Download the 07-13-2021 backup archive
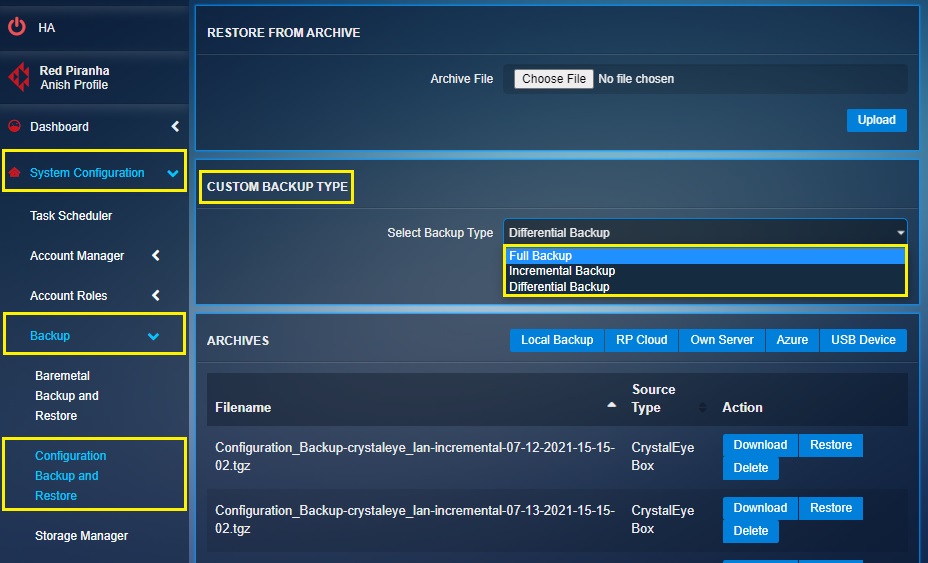The height and width of the screenshot is (563, 928). tap(760, 508)
